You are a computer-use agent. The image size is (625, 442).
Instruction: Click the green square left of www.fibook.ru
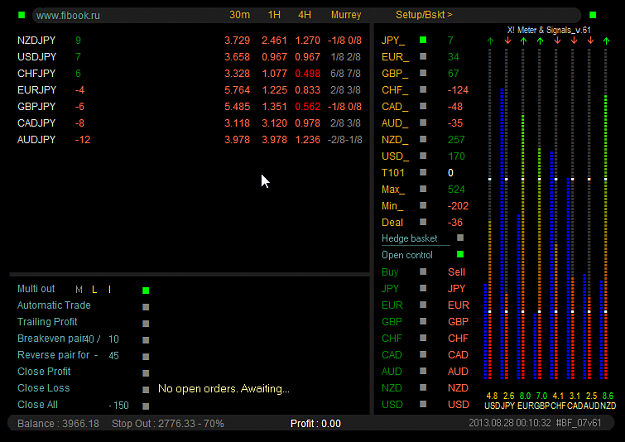pos(22,15)
